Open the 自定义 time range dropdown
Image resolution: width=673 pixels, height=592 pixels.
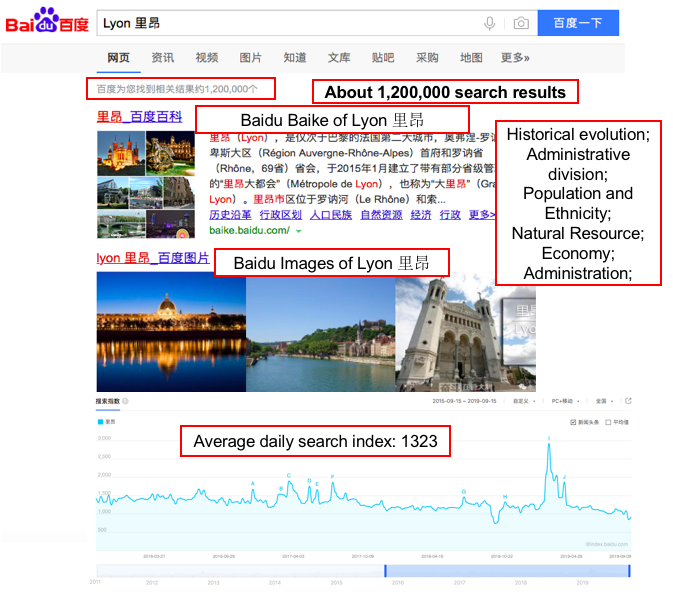coord(524,401)
